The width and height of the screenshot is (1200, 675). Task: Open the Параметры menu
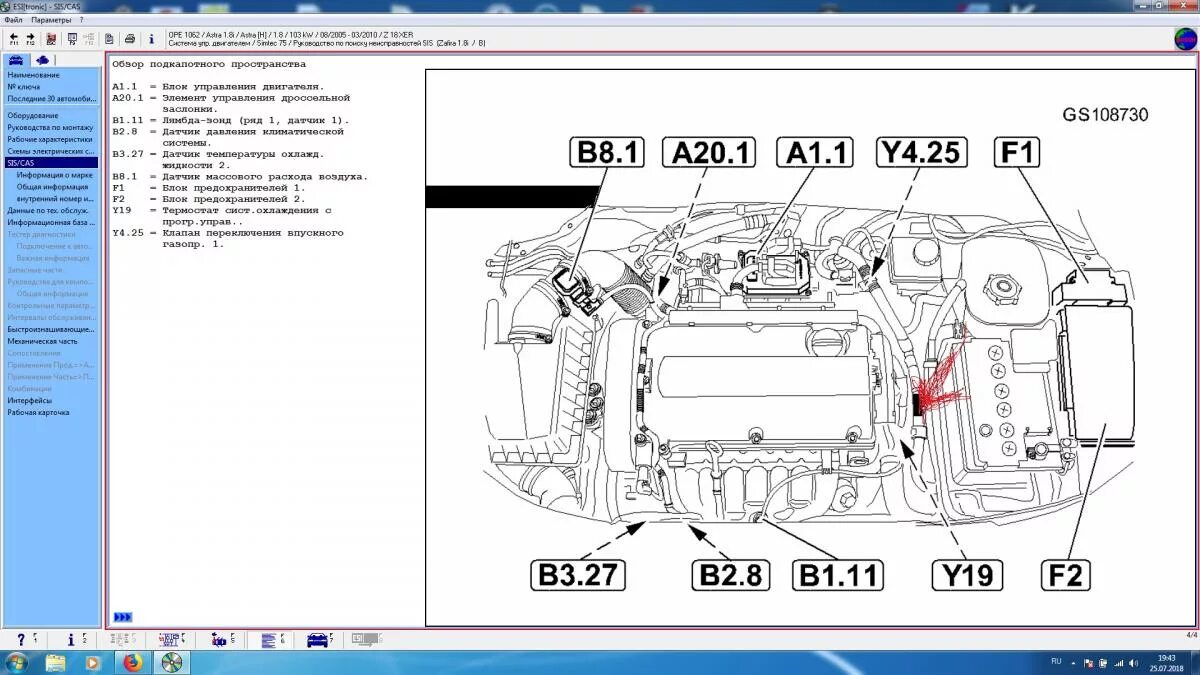50,19
